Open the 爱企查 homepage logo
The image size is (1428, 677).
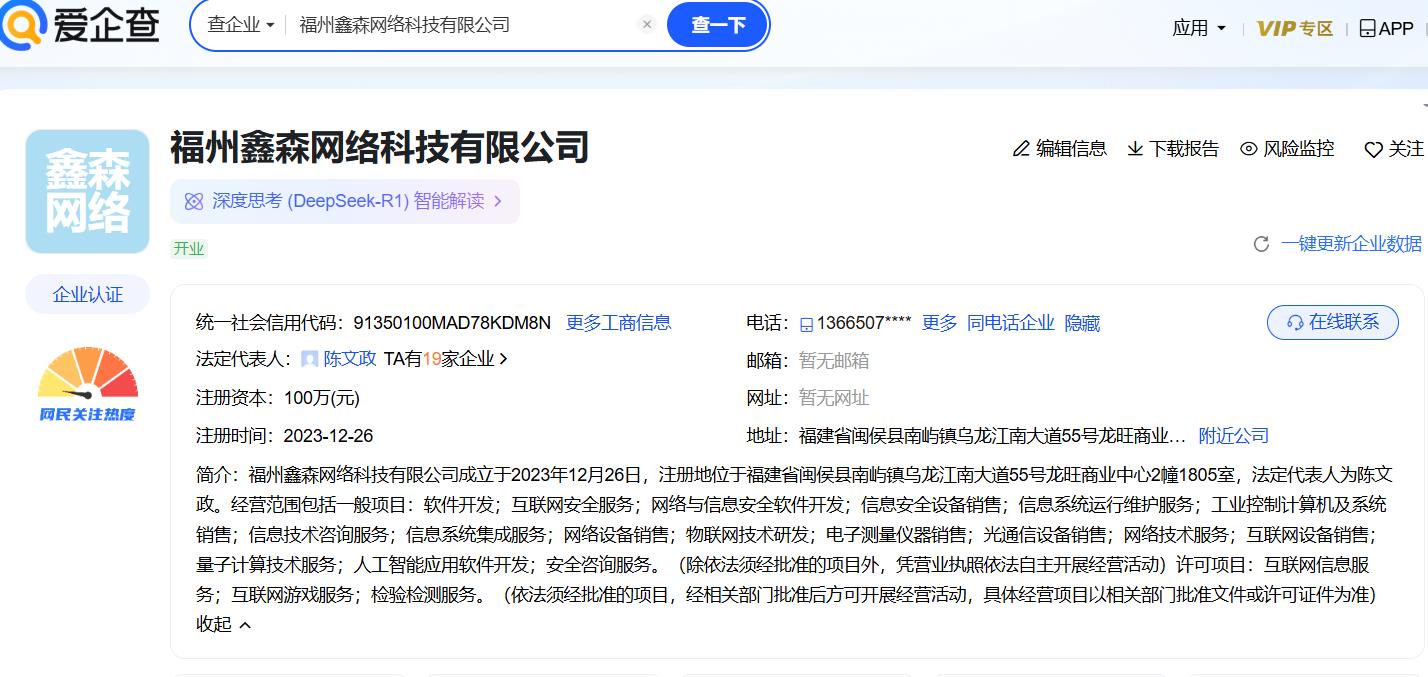point(80,25)
